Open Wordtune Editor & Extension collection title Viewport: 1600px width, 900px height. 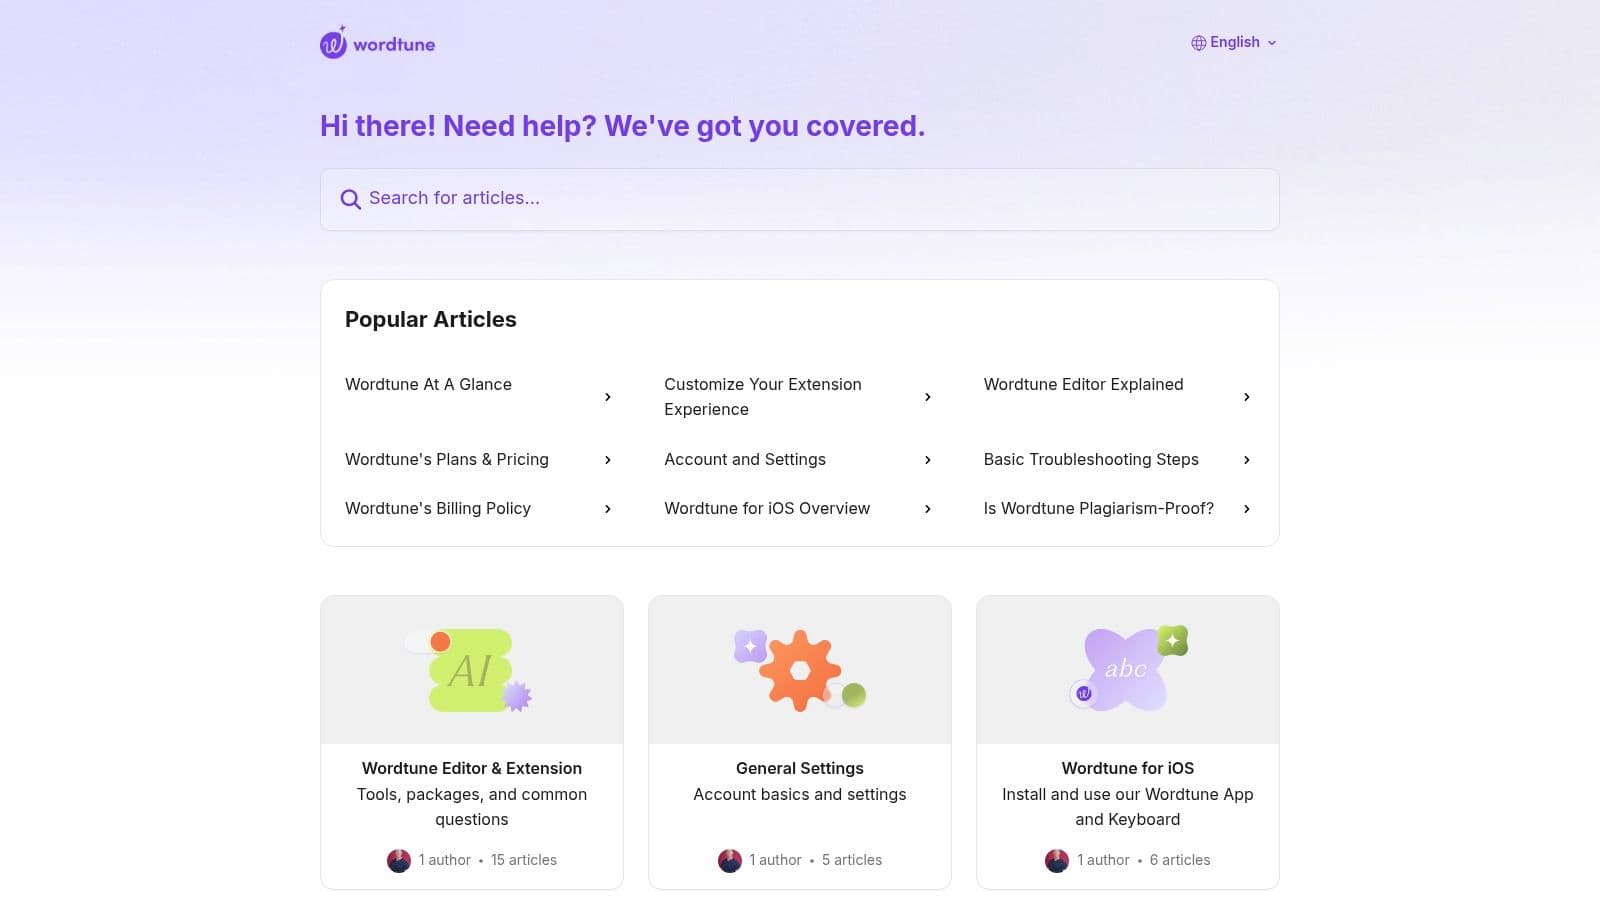pos(472,768)
